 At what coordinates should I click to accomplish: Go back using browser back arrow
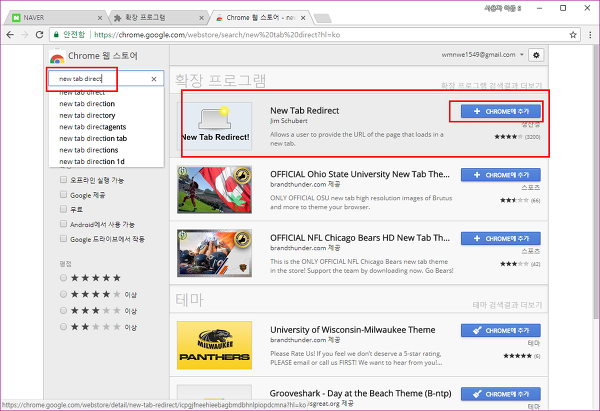click(10, 35)
